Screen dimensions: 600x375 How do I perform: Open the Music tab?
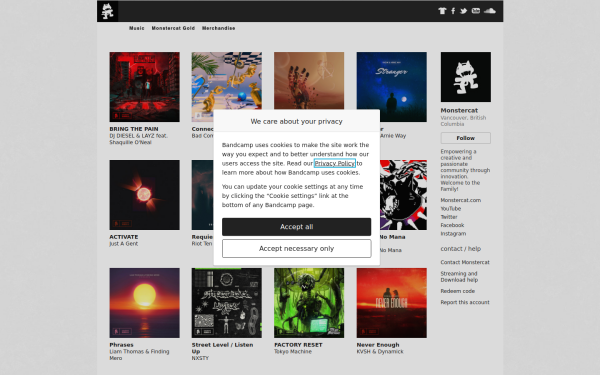(137, 28)
